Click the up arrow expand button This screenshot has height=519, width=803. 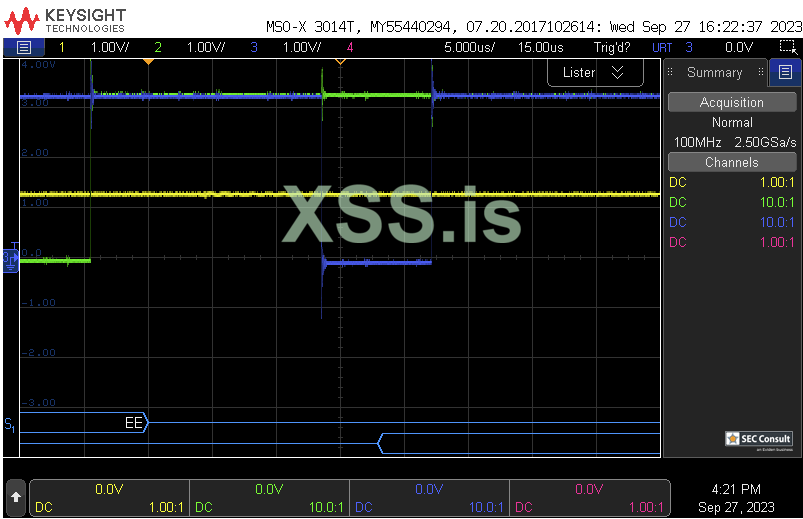tap(16, 498)
